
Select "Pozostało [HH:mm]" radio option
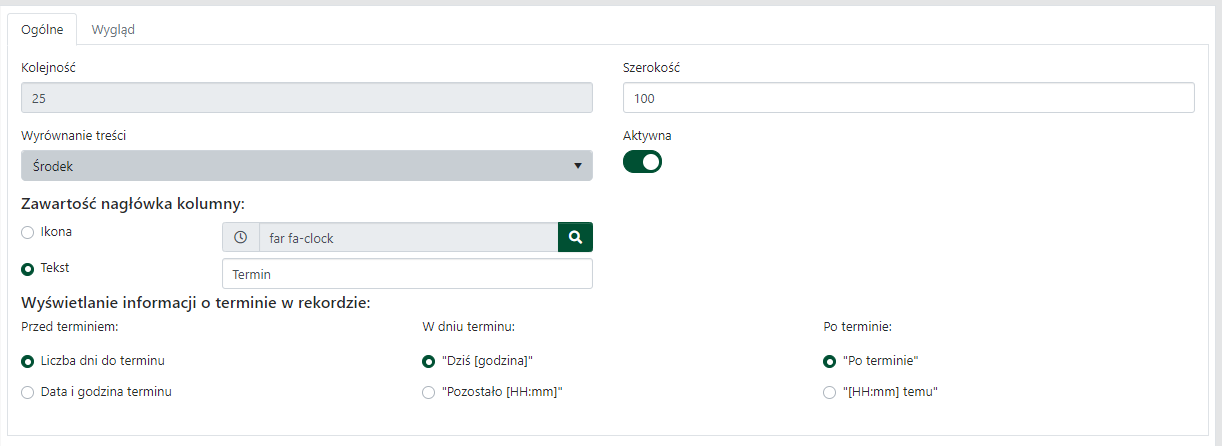pos(429,393)
